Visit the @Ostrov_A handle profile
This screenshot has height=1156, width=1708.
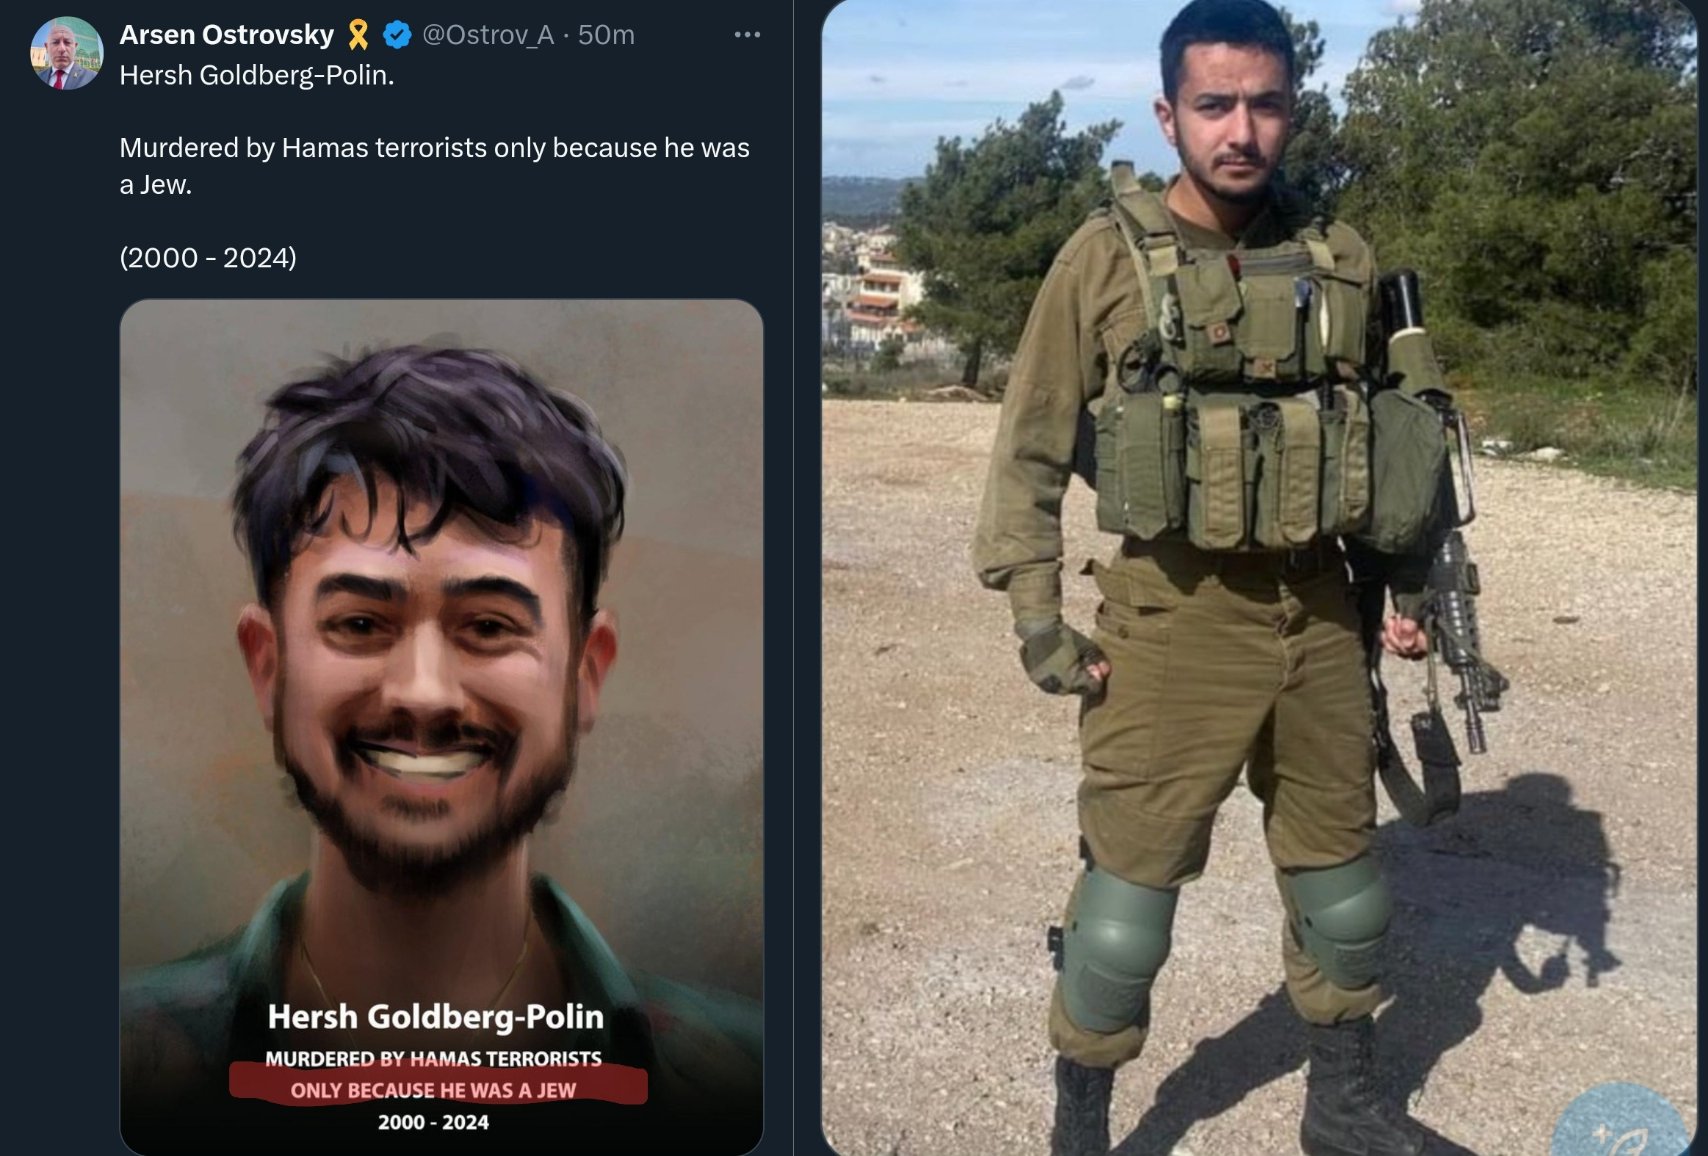coord(488,35)
